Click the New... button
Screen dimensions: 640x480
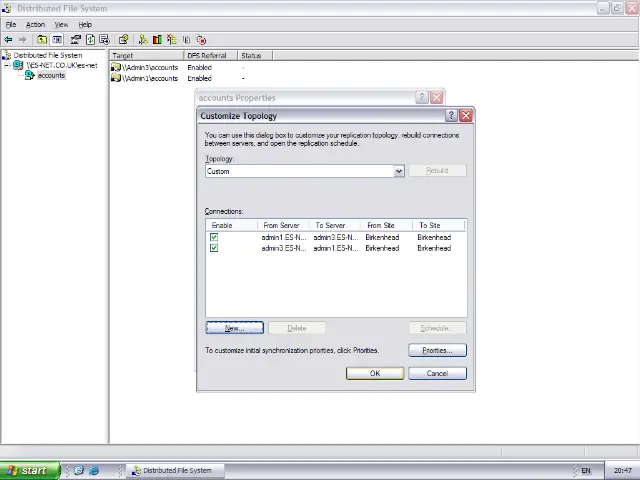(x=234, y=328)
